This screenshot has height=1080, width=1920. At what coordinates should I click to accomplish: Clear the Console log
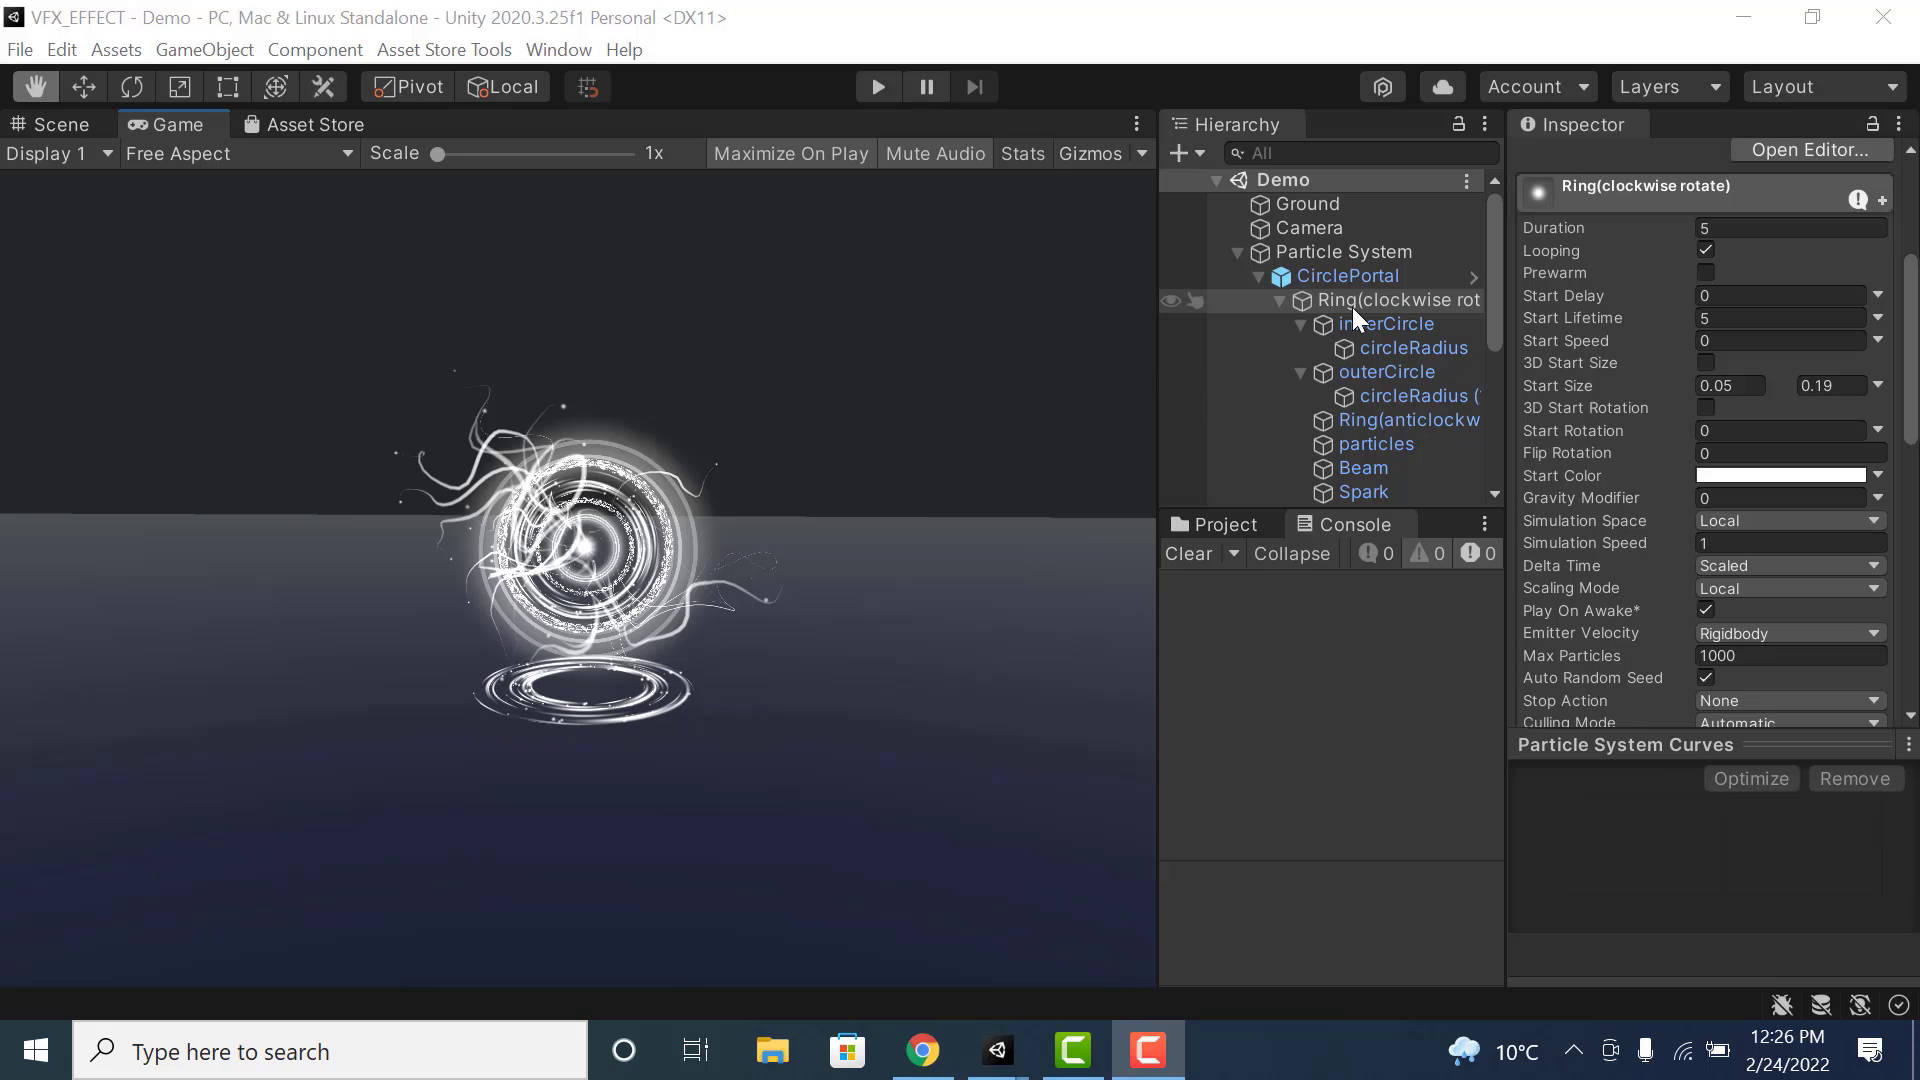tap(1189, 554)
